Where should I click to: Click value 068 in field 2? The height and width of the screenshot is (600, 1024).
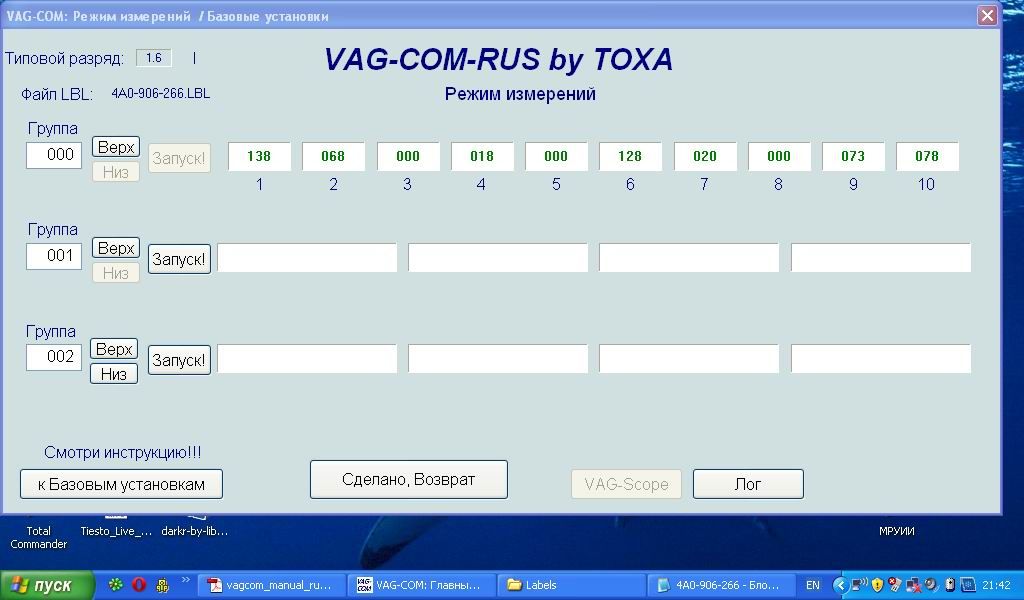point(333,157)
